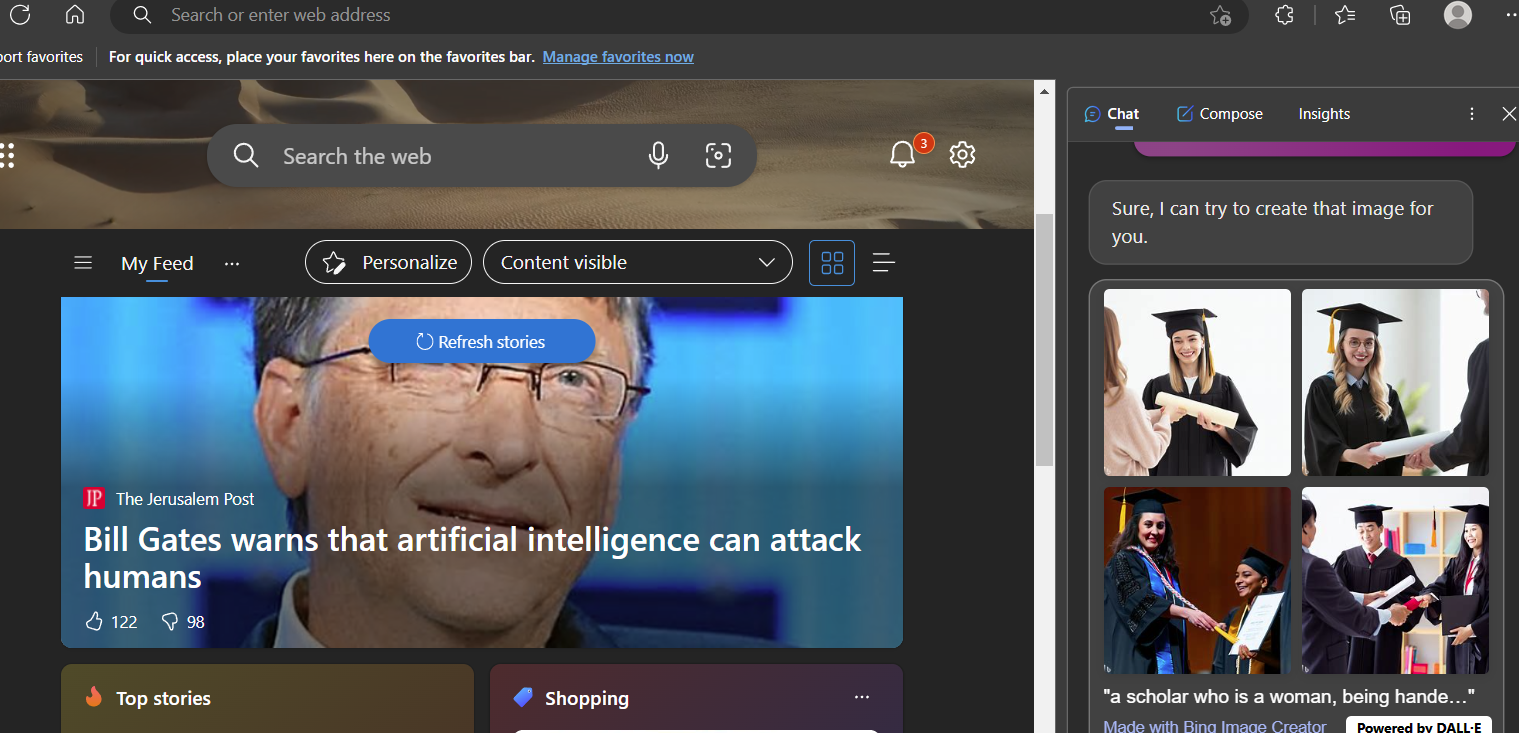Image resolution: width=1519 pixels, height=733 pixels.
Task: Click the user profile avatar
Action: tap(1458, 15)
